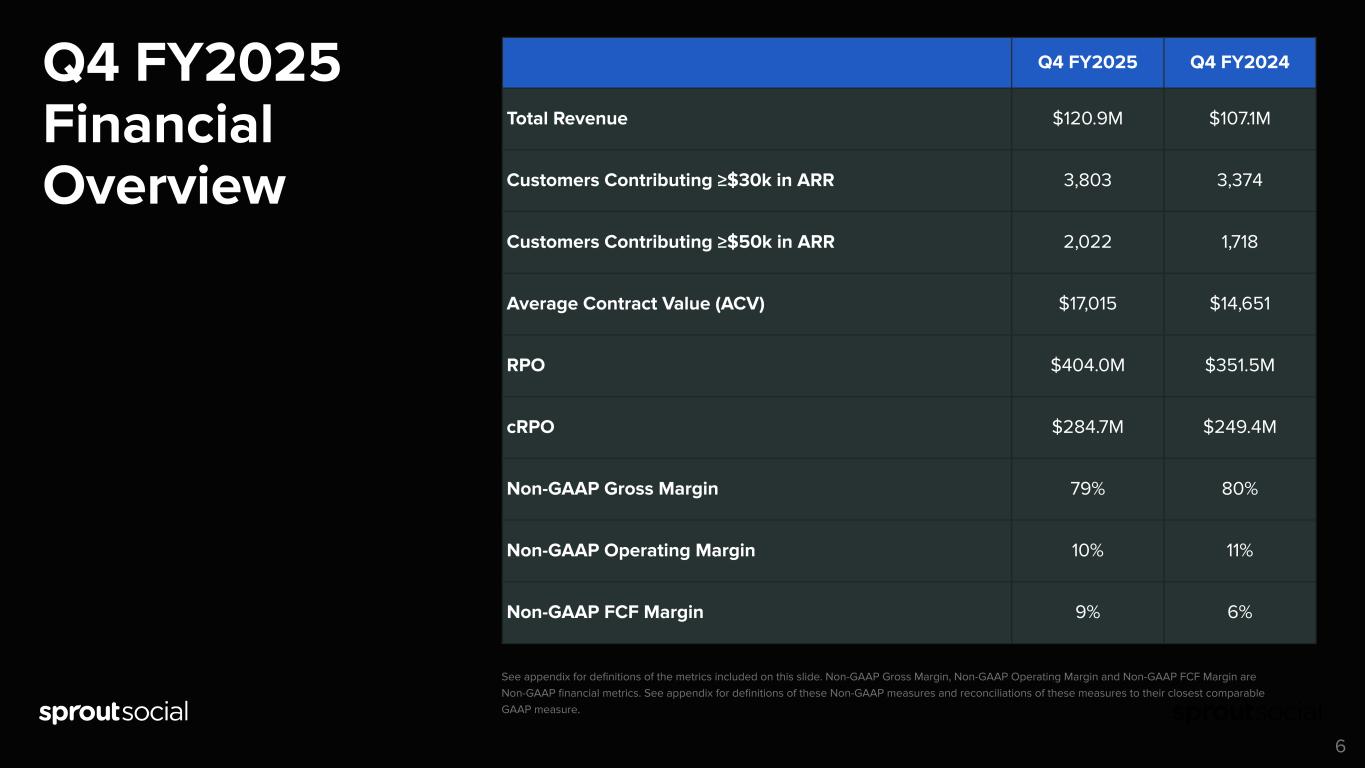Click the Total Revenue row label

[567, 118]
